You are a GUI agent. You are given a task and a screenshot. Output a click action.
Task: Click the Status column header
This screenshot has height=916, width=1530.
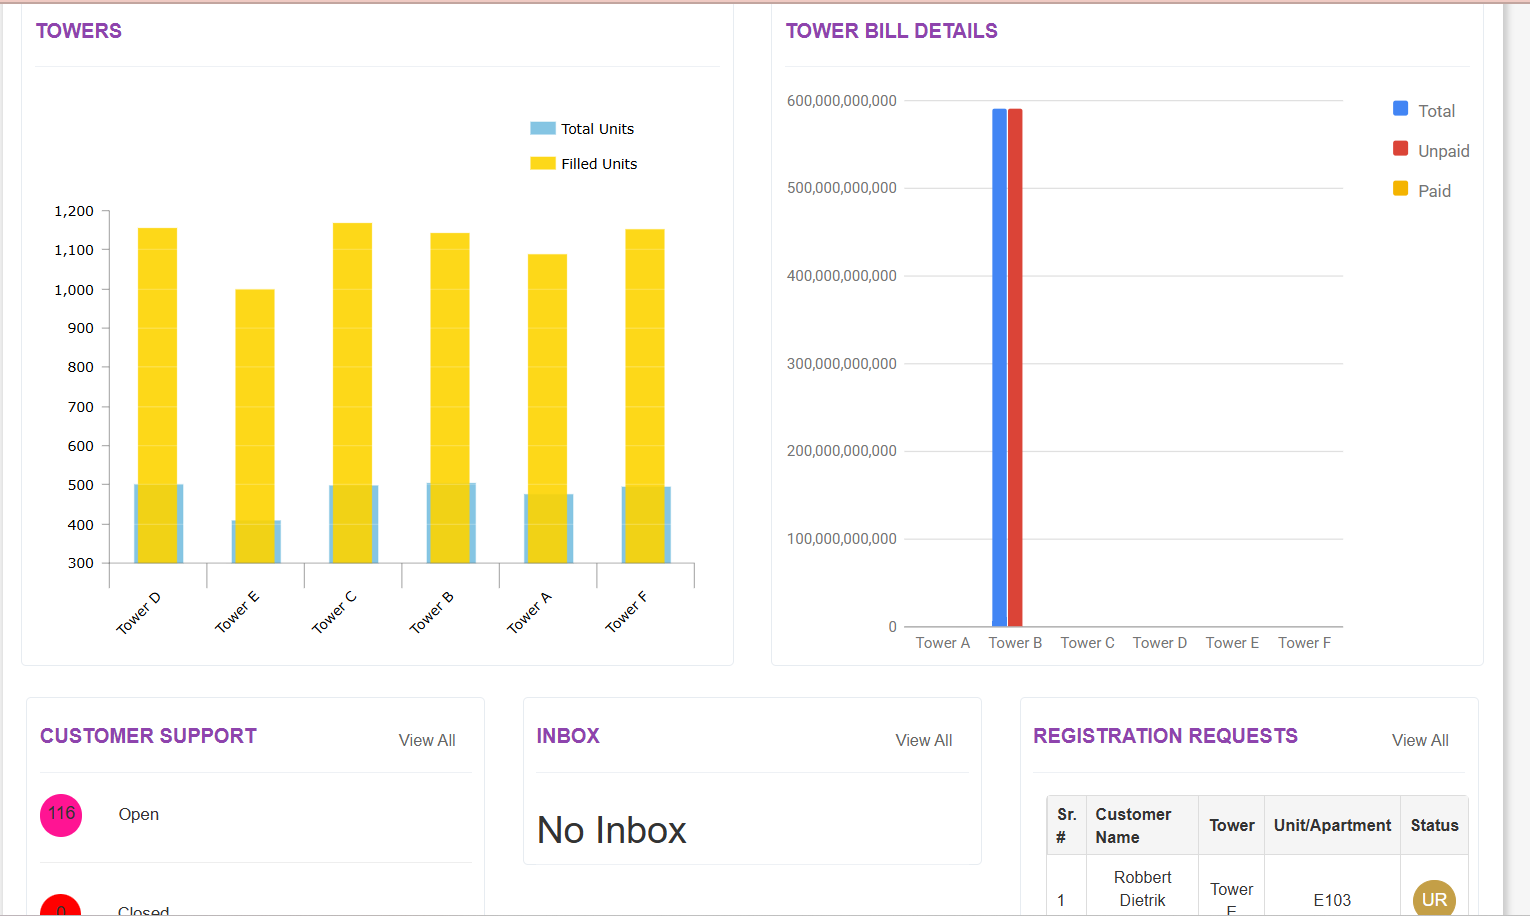tap(1434, 826)
